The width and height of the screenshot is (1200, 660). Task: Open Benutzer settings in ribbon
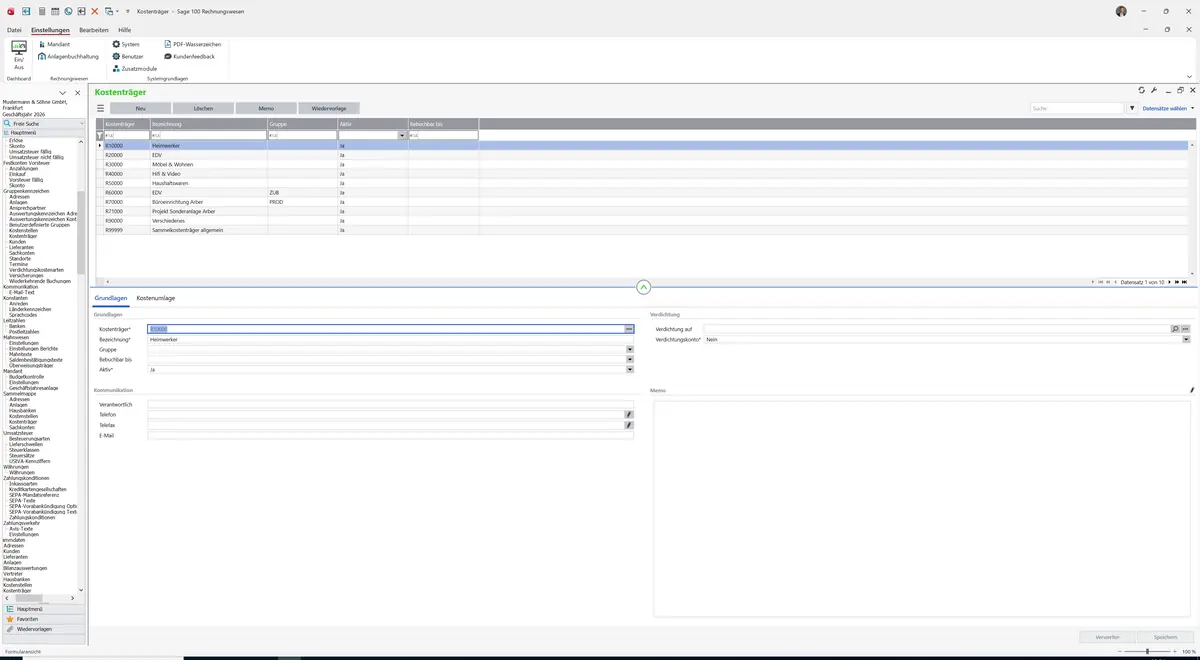pyautogui.click(x=128, y=56)
